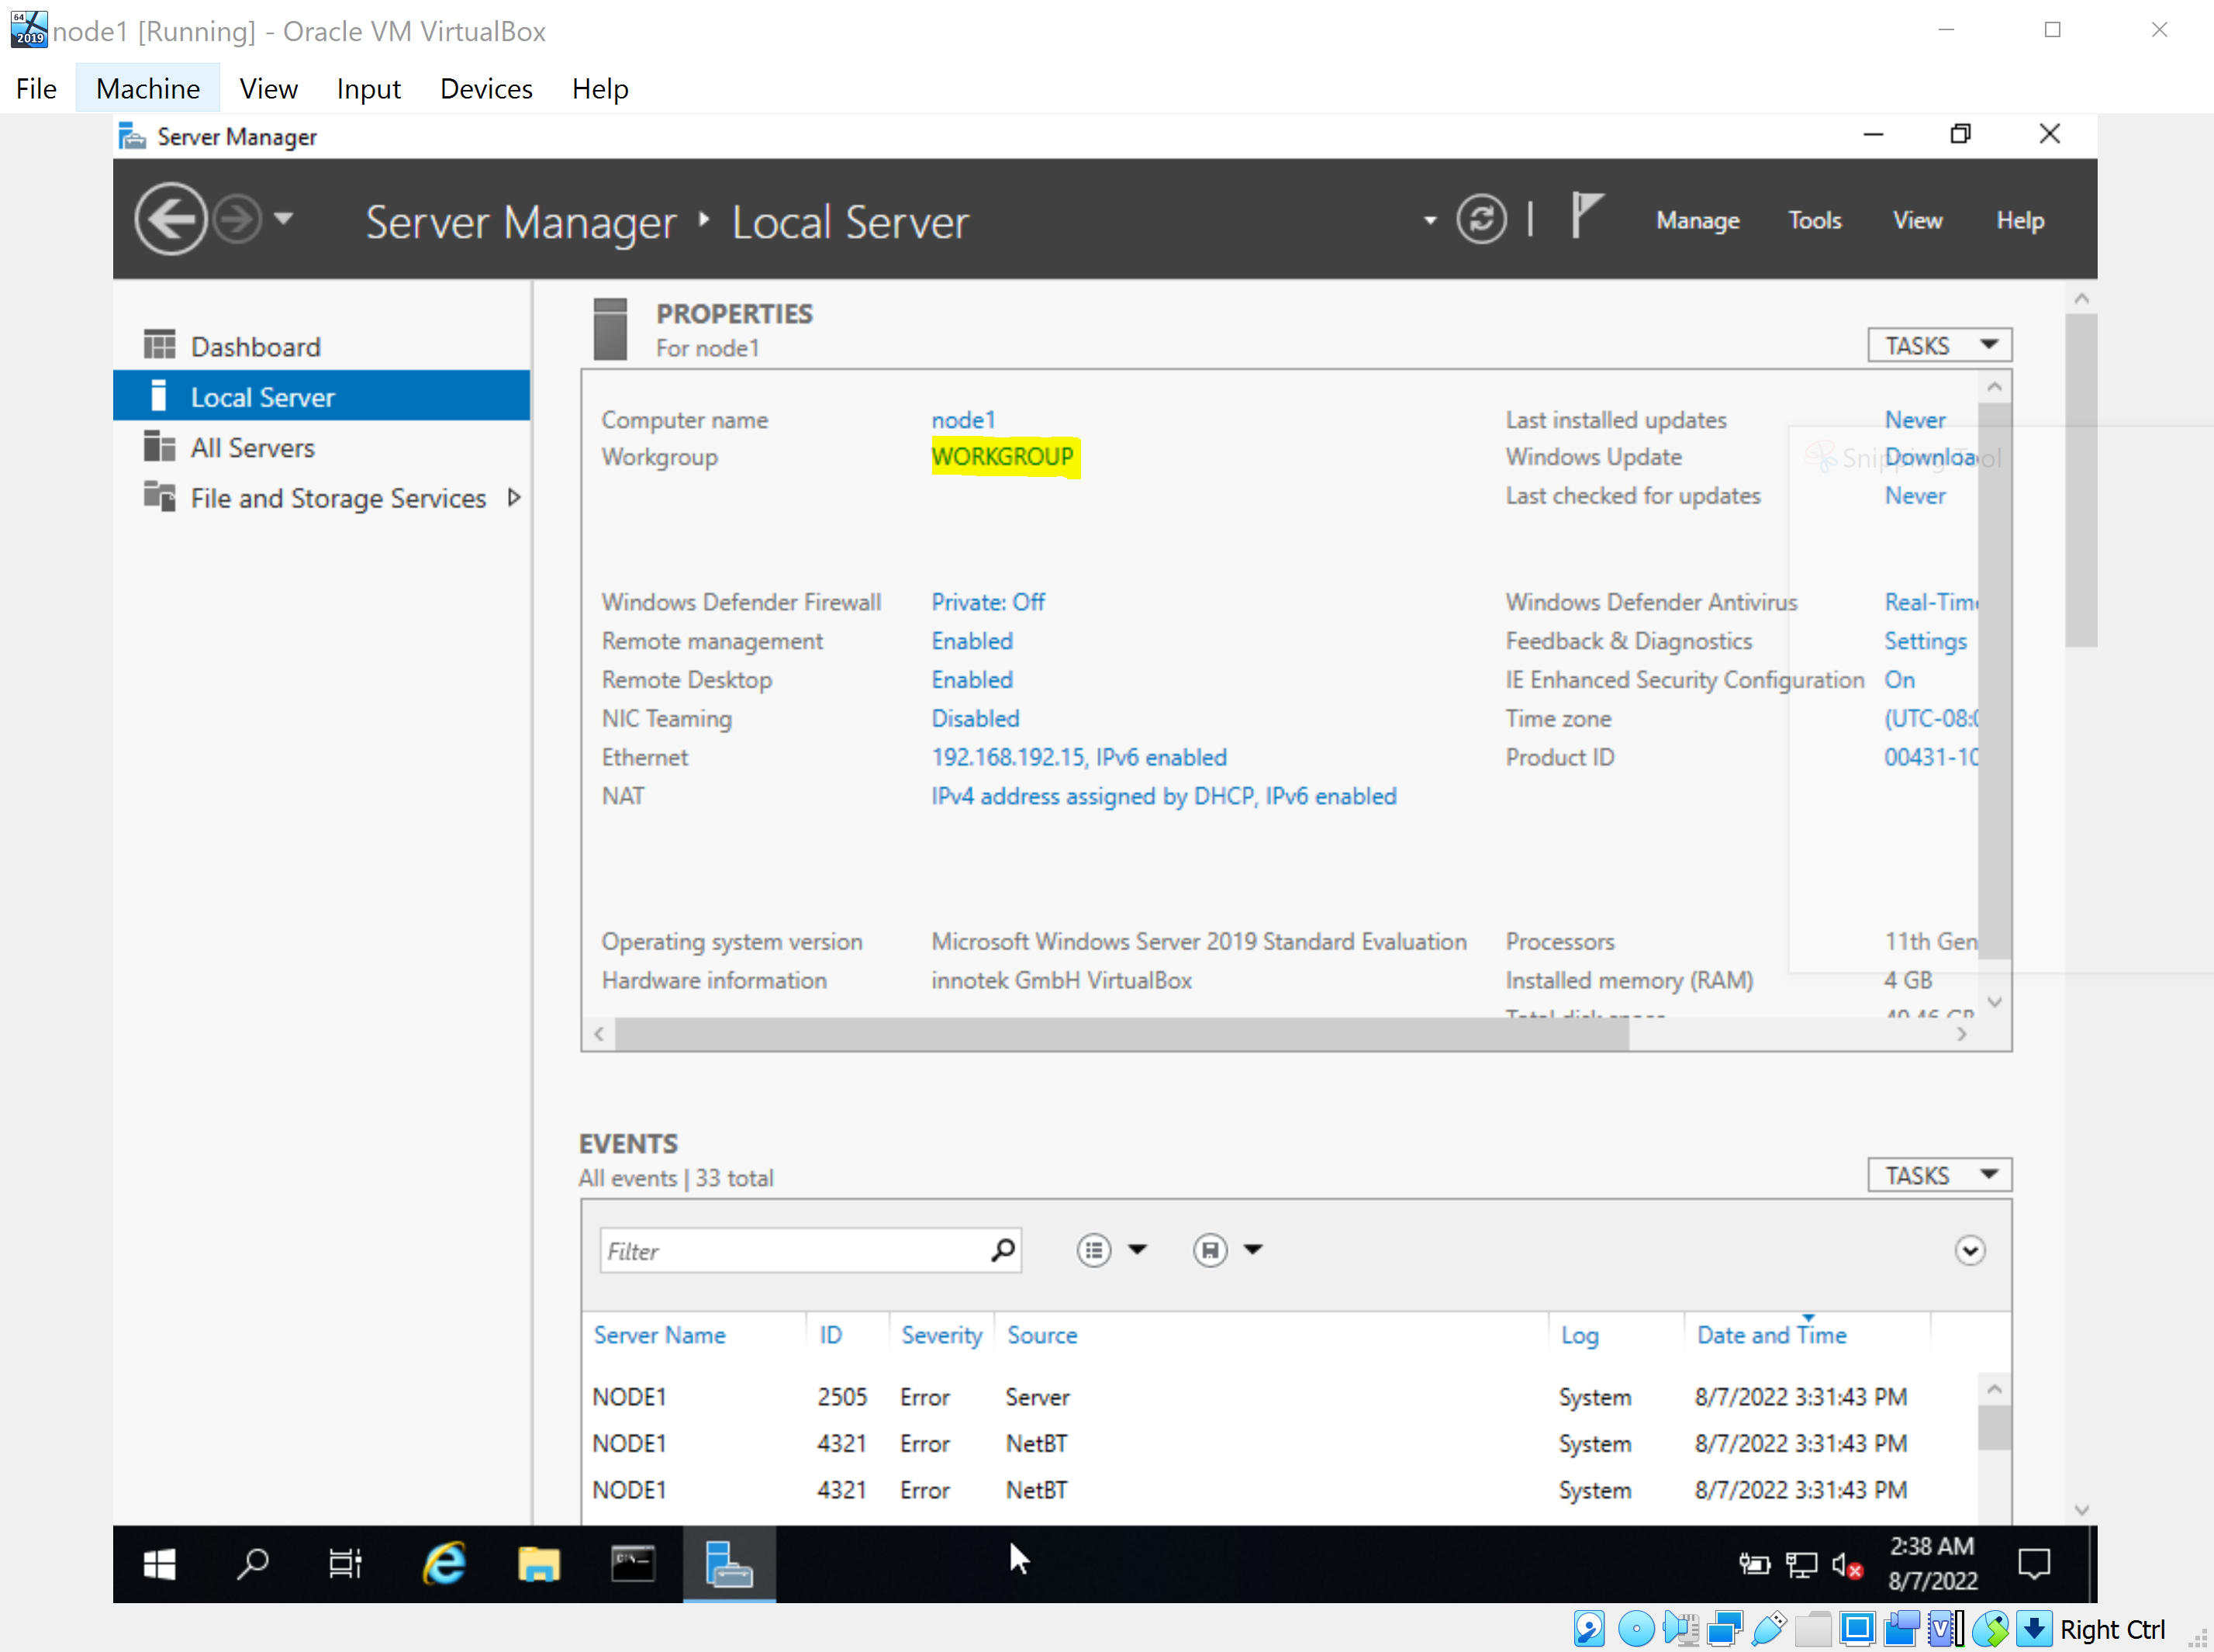
Task: Click computer name node1 link
Action: click(963, 420)
